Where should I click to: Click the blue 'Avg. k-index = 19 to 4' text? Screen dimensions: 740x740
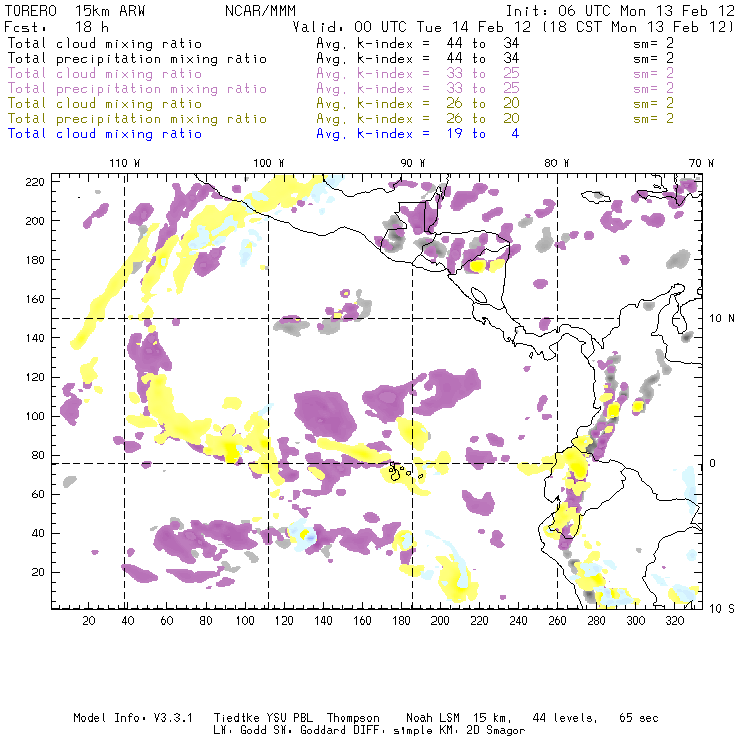(418, 134)
